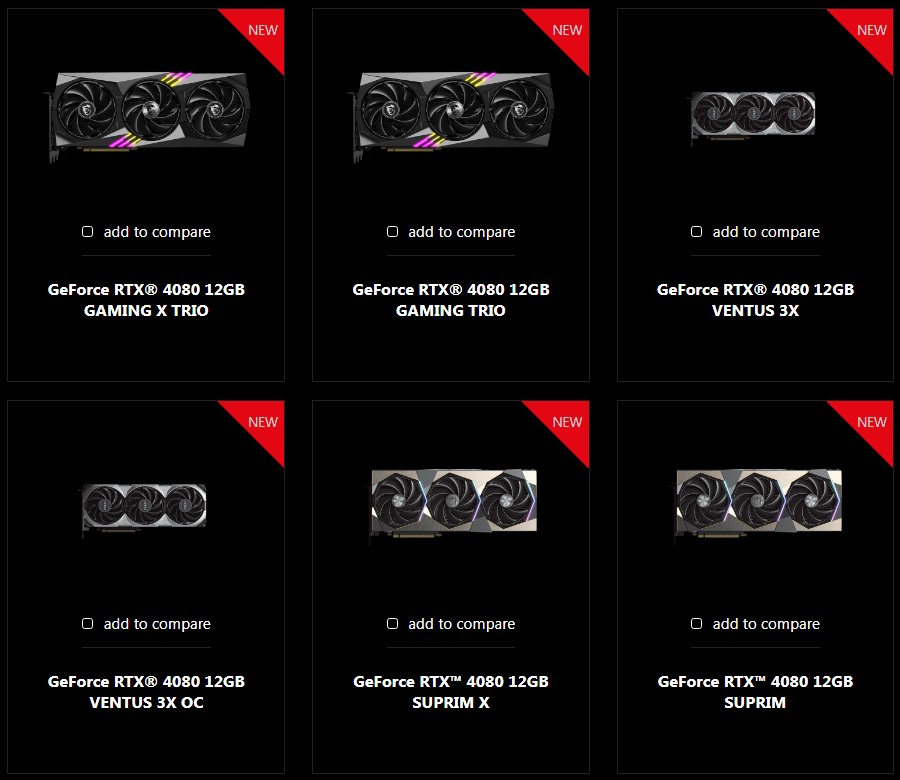Image resolution: width=900 pixels, height=780 pixels.
Task: Open GAMING TRIO graphics card image
Action: point(453,115)
